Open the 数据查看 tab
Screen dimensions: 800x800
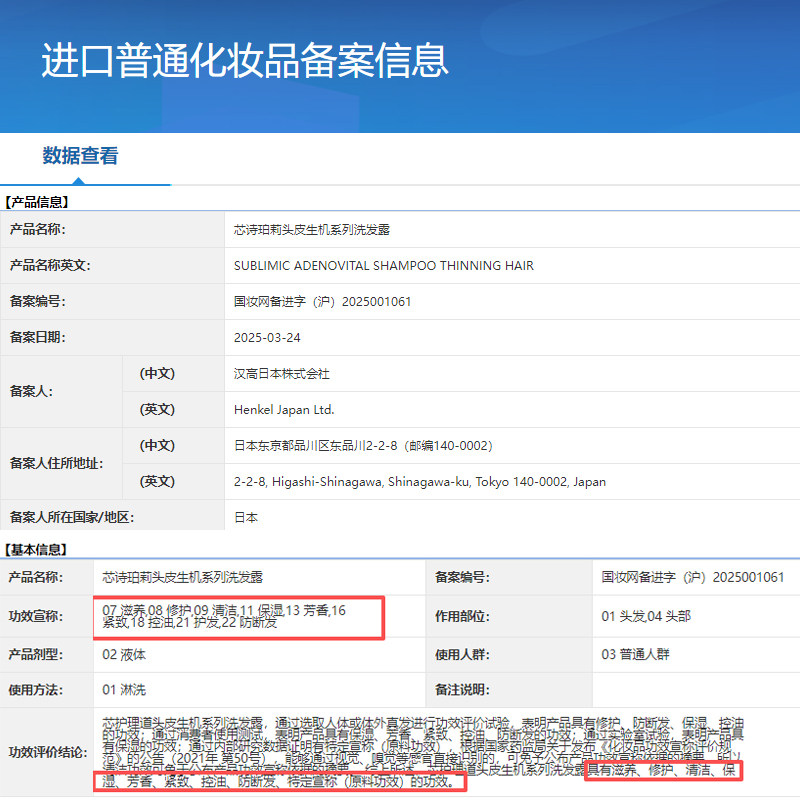click(80, 156)
